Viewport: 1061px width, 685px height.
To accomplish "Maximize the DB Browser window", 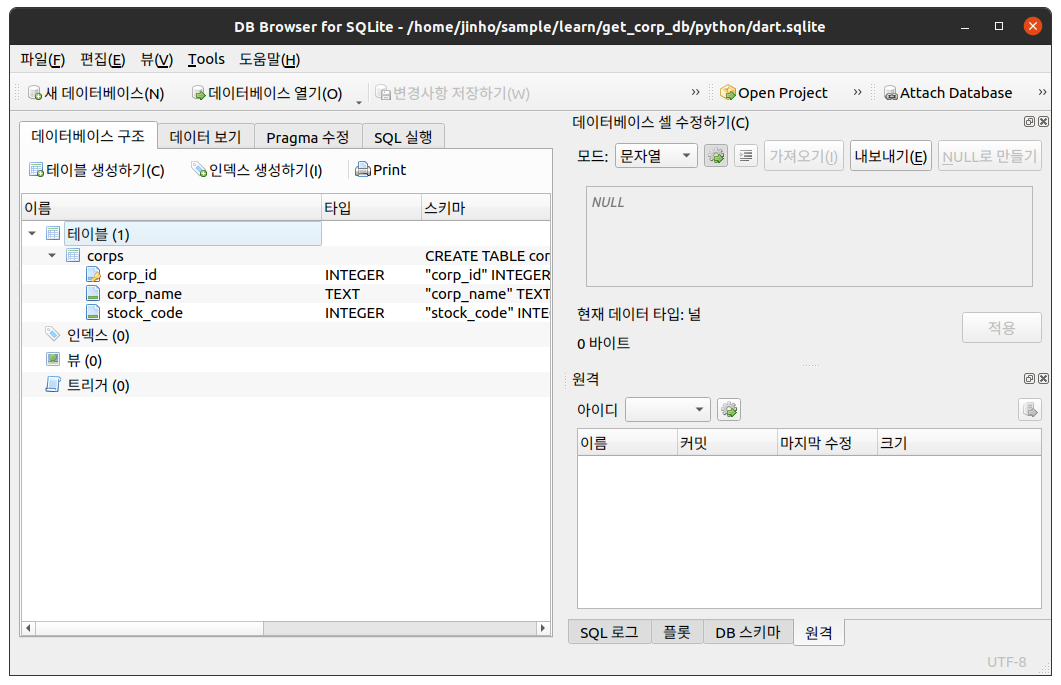I will (x=999, y=26).
